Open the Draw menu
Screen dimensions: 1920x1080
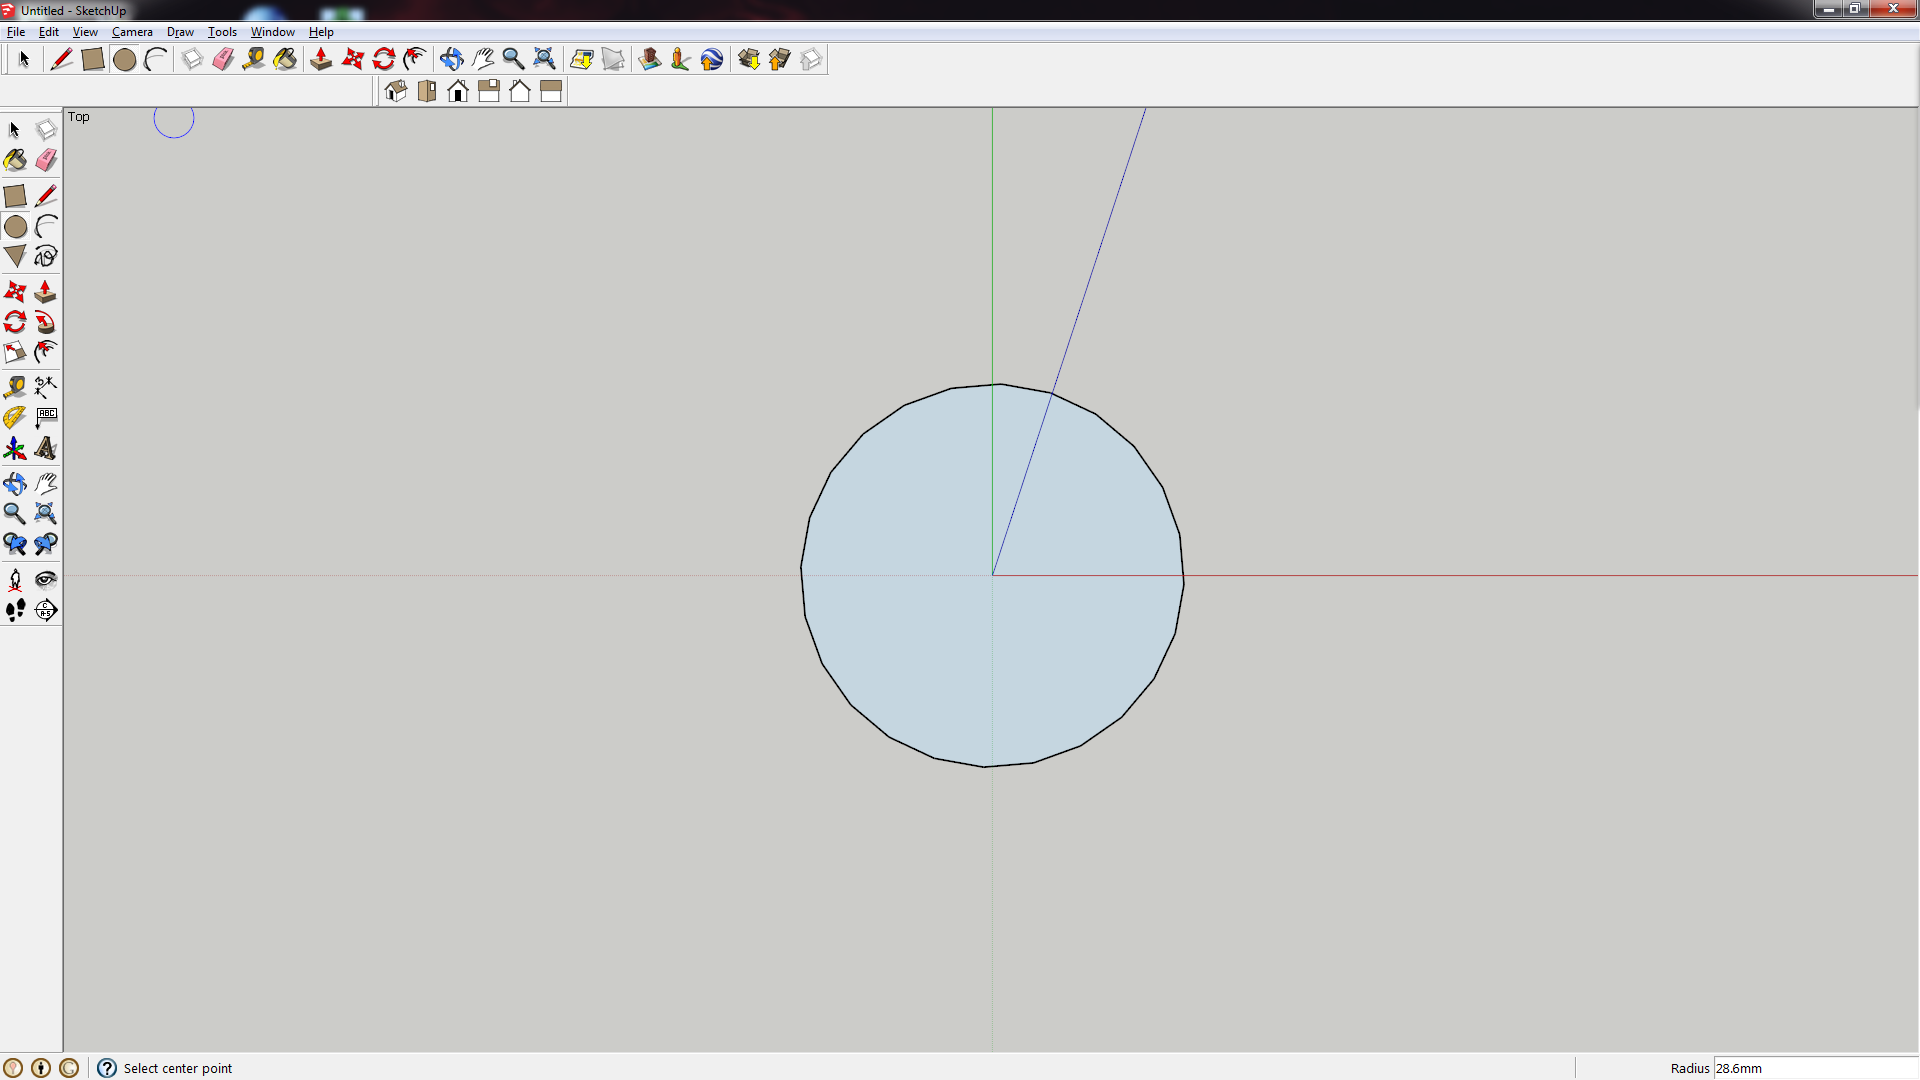pyautogui.click(x=180, y=32)
